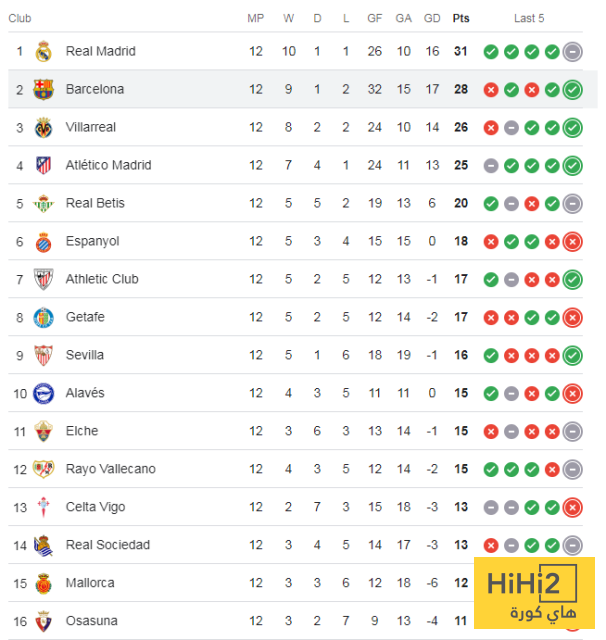Image resolution: width=606 pixels, height=640 pixels.
Task: Click Barcelona's most recent match result icon
Action: pyautogui.click(x=572, y=90)
